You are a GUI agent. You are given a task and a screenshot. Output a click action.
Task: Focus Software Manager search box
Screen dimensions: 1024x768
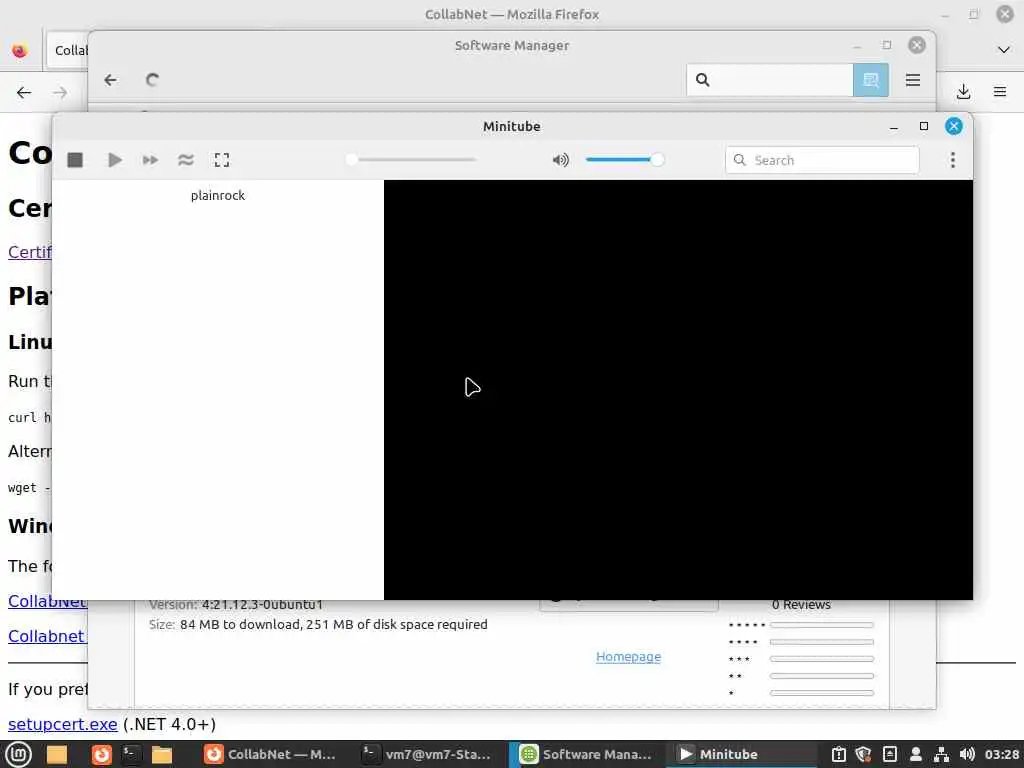(x=770, y=80)
